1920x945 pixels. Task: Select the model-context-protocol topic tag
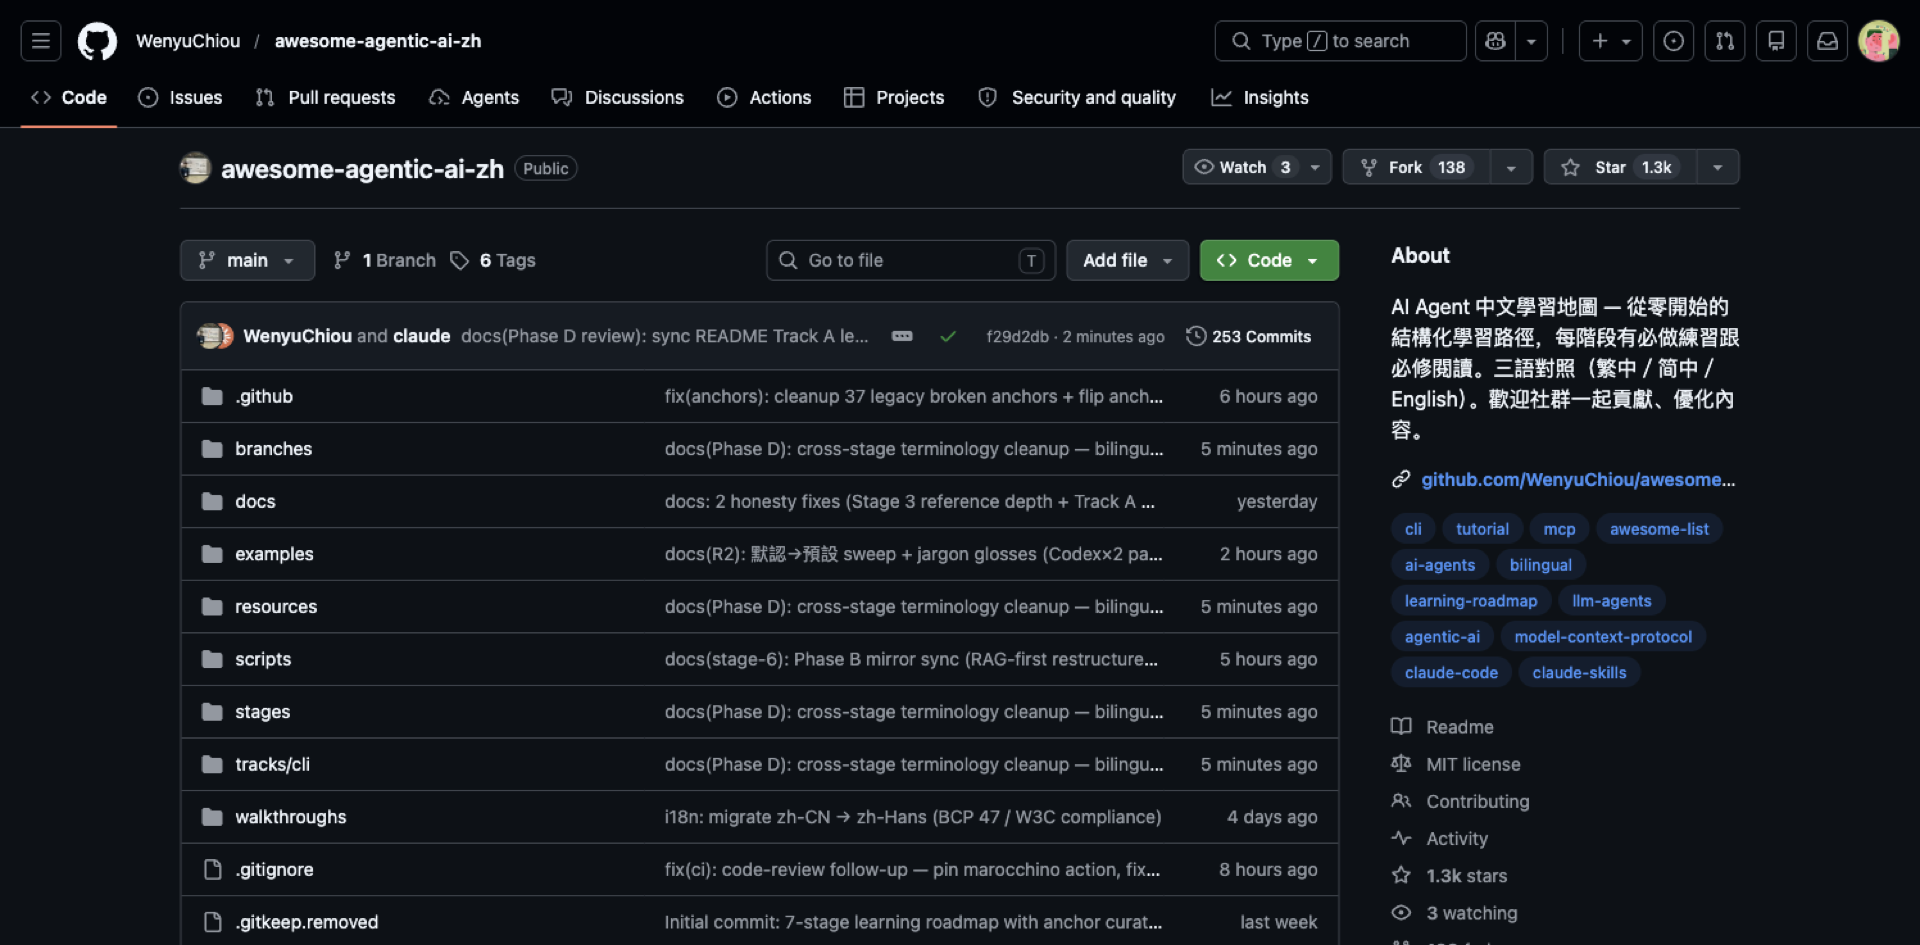pos(1603,637)
